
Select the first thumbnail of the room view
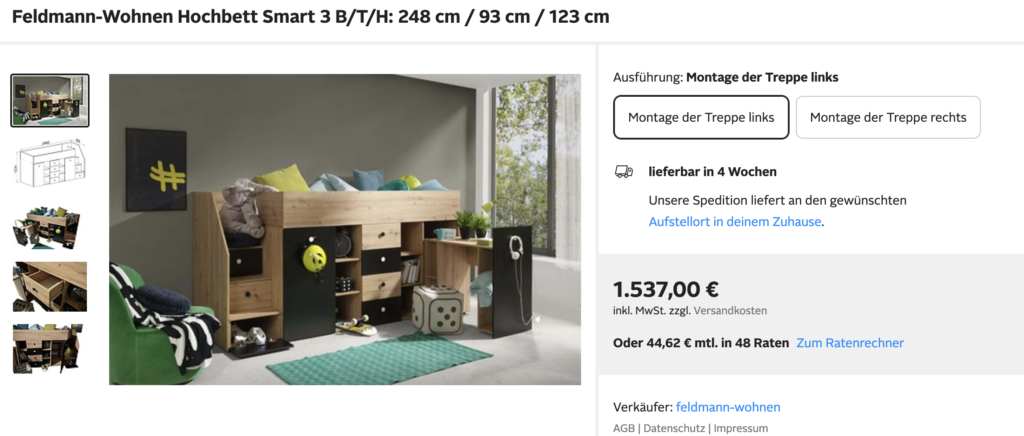[x=50, y=101]
